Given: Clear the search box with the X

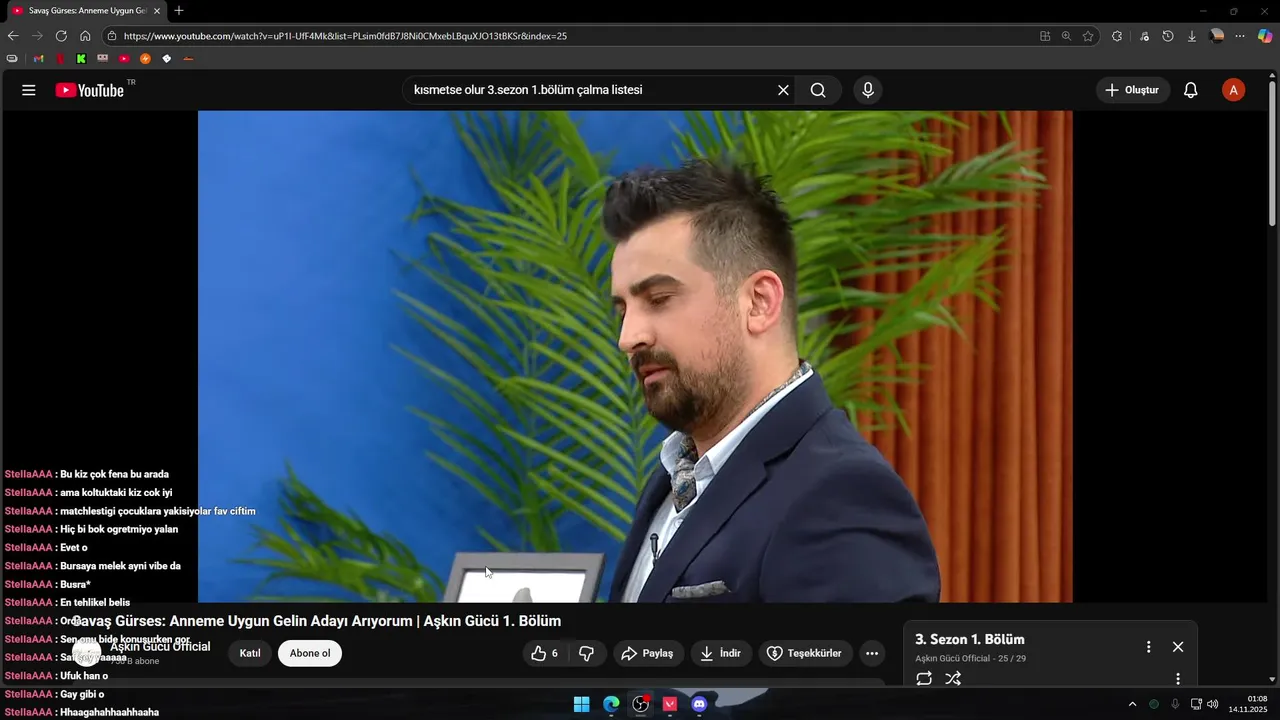Looking at the screenshot, I should tap(783, 90).
